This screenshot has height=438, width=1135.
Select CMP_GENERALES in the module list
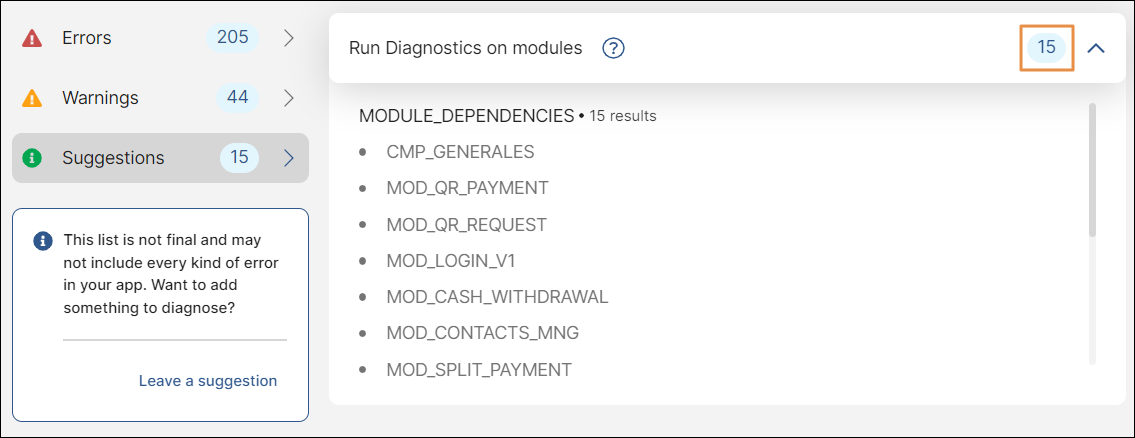[x=460, y=152]
